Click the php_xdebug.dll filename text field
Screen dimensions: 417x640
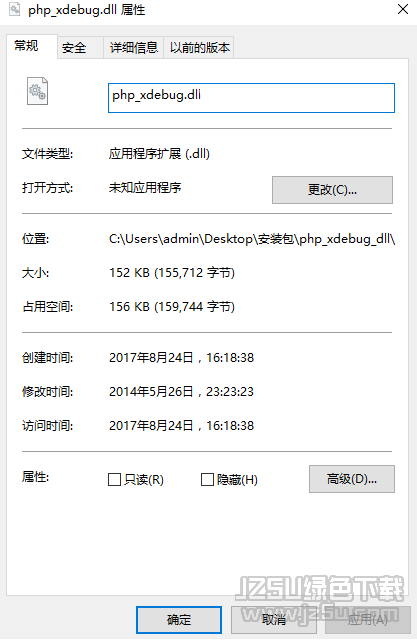(x=251, y=98)
